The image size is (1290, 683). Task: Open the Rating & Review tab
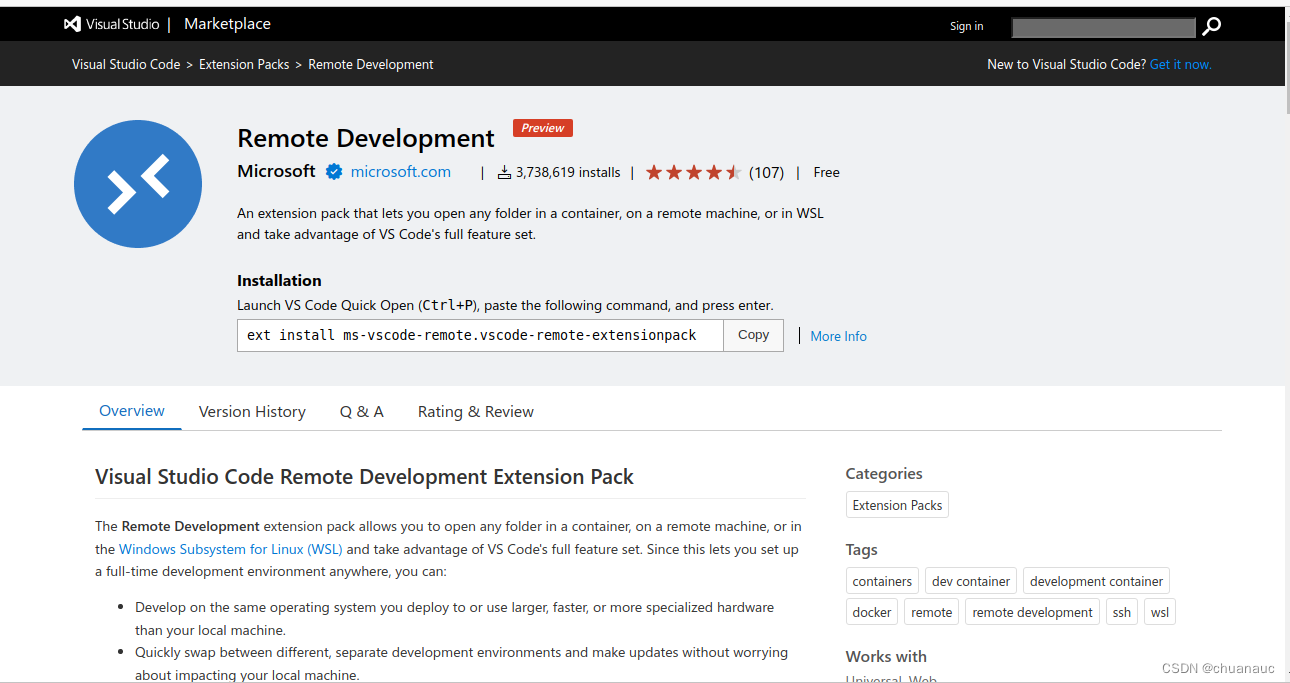point(476,412)
